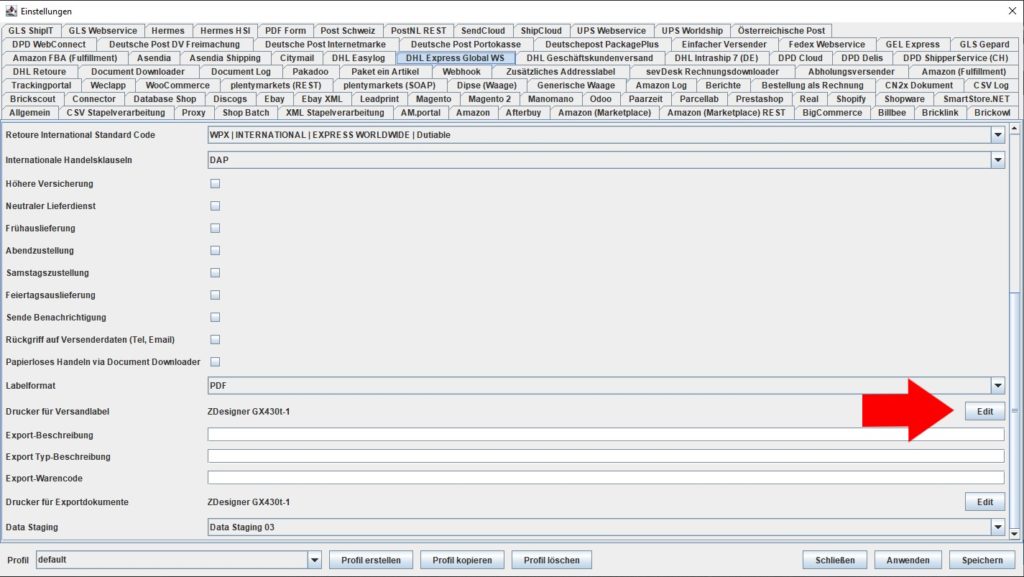Select the WooCommerce tab
The image size is (1024, 577).
click(x=178, y=86)
